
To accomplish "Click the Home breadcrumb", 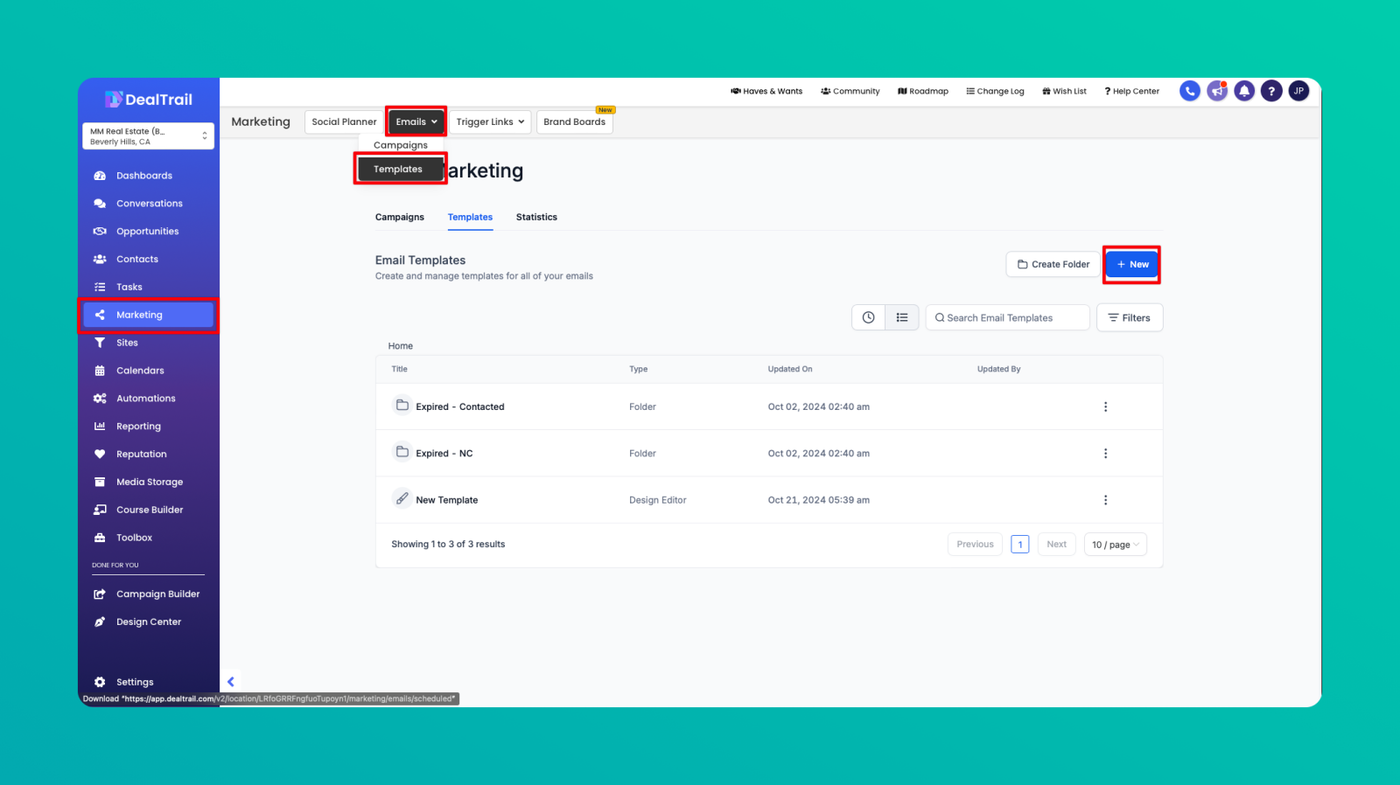I will pyautogui.click(x=400, y=346).
